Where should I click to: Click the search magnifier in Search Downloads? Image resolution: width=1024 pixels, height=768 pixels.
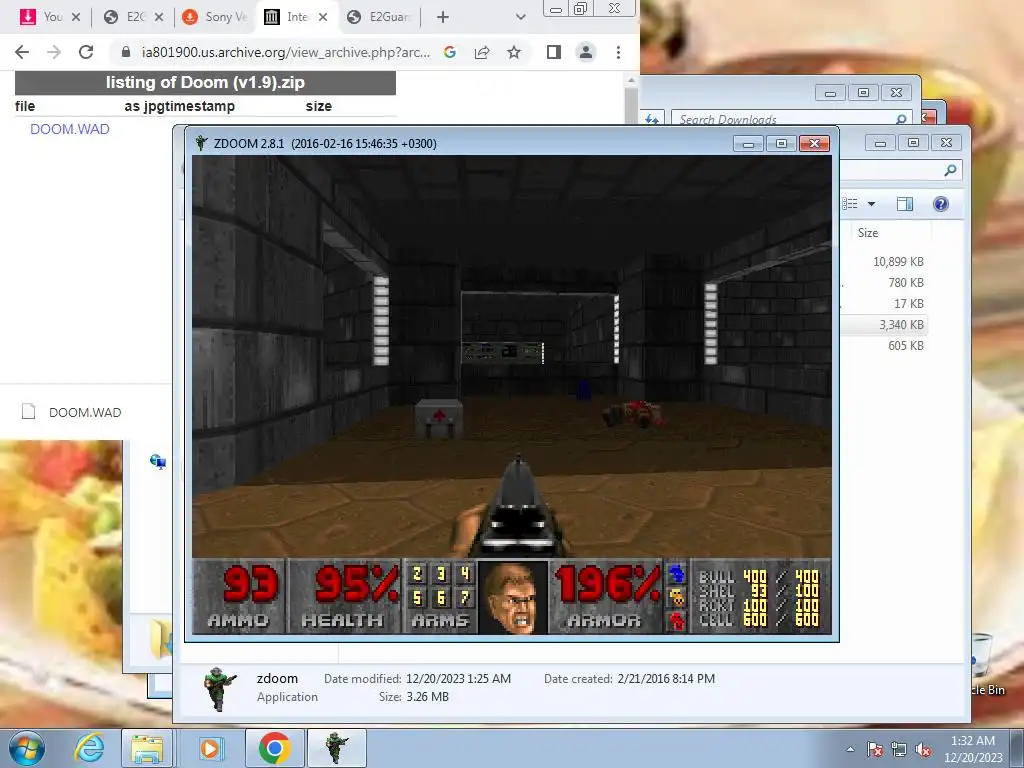(901, 119)
